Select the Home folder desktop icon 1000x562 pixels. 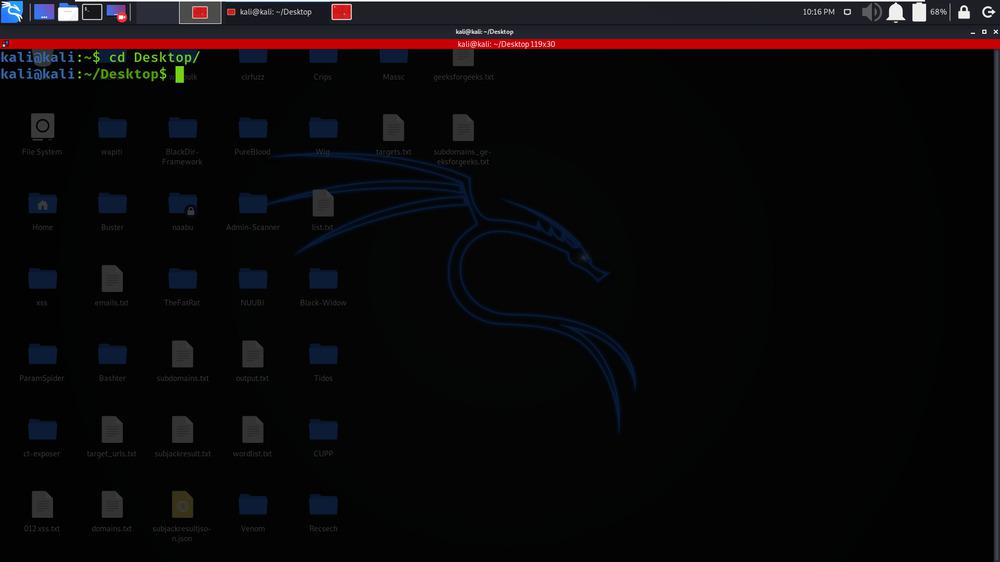42,211
